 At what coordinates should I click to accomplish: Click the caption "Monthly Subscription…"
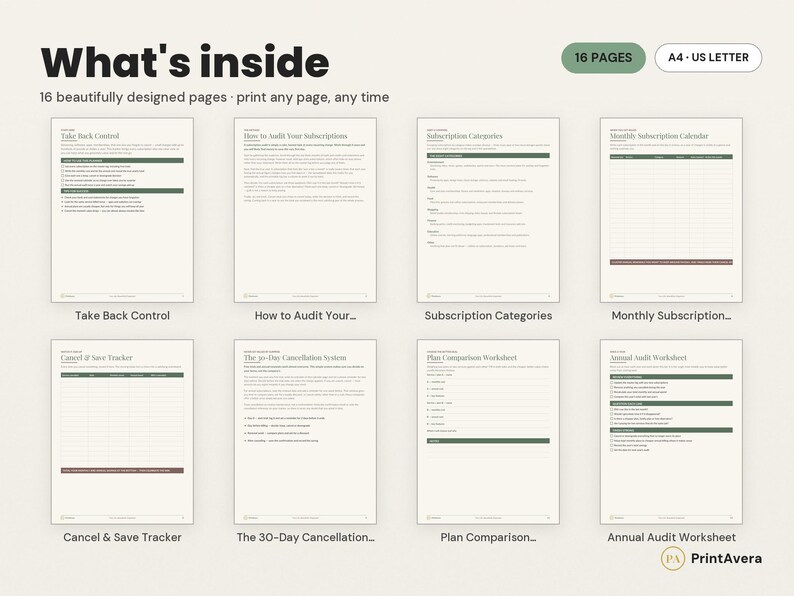point(671,315)
